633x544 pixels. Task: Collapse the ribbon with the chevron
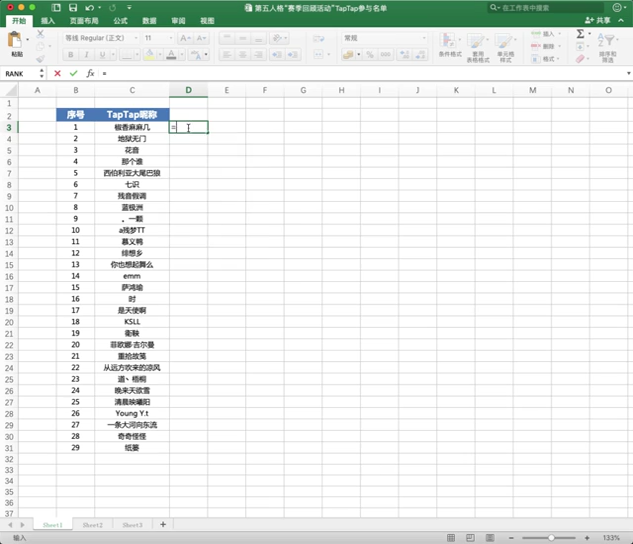[621, 20]
